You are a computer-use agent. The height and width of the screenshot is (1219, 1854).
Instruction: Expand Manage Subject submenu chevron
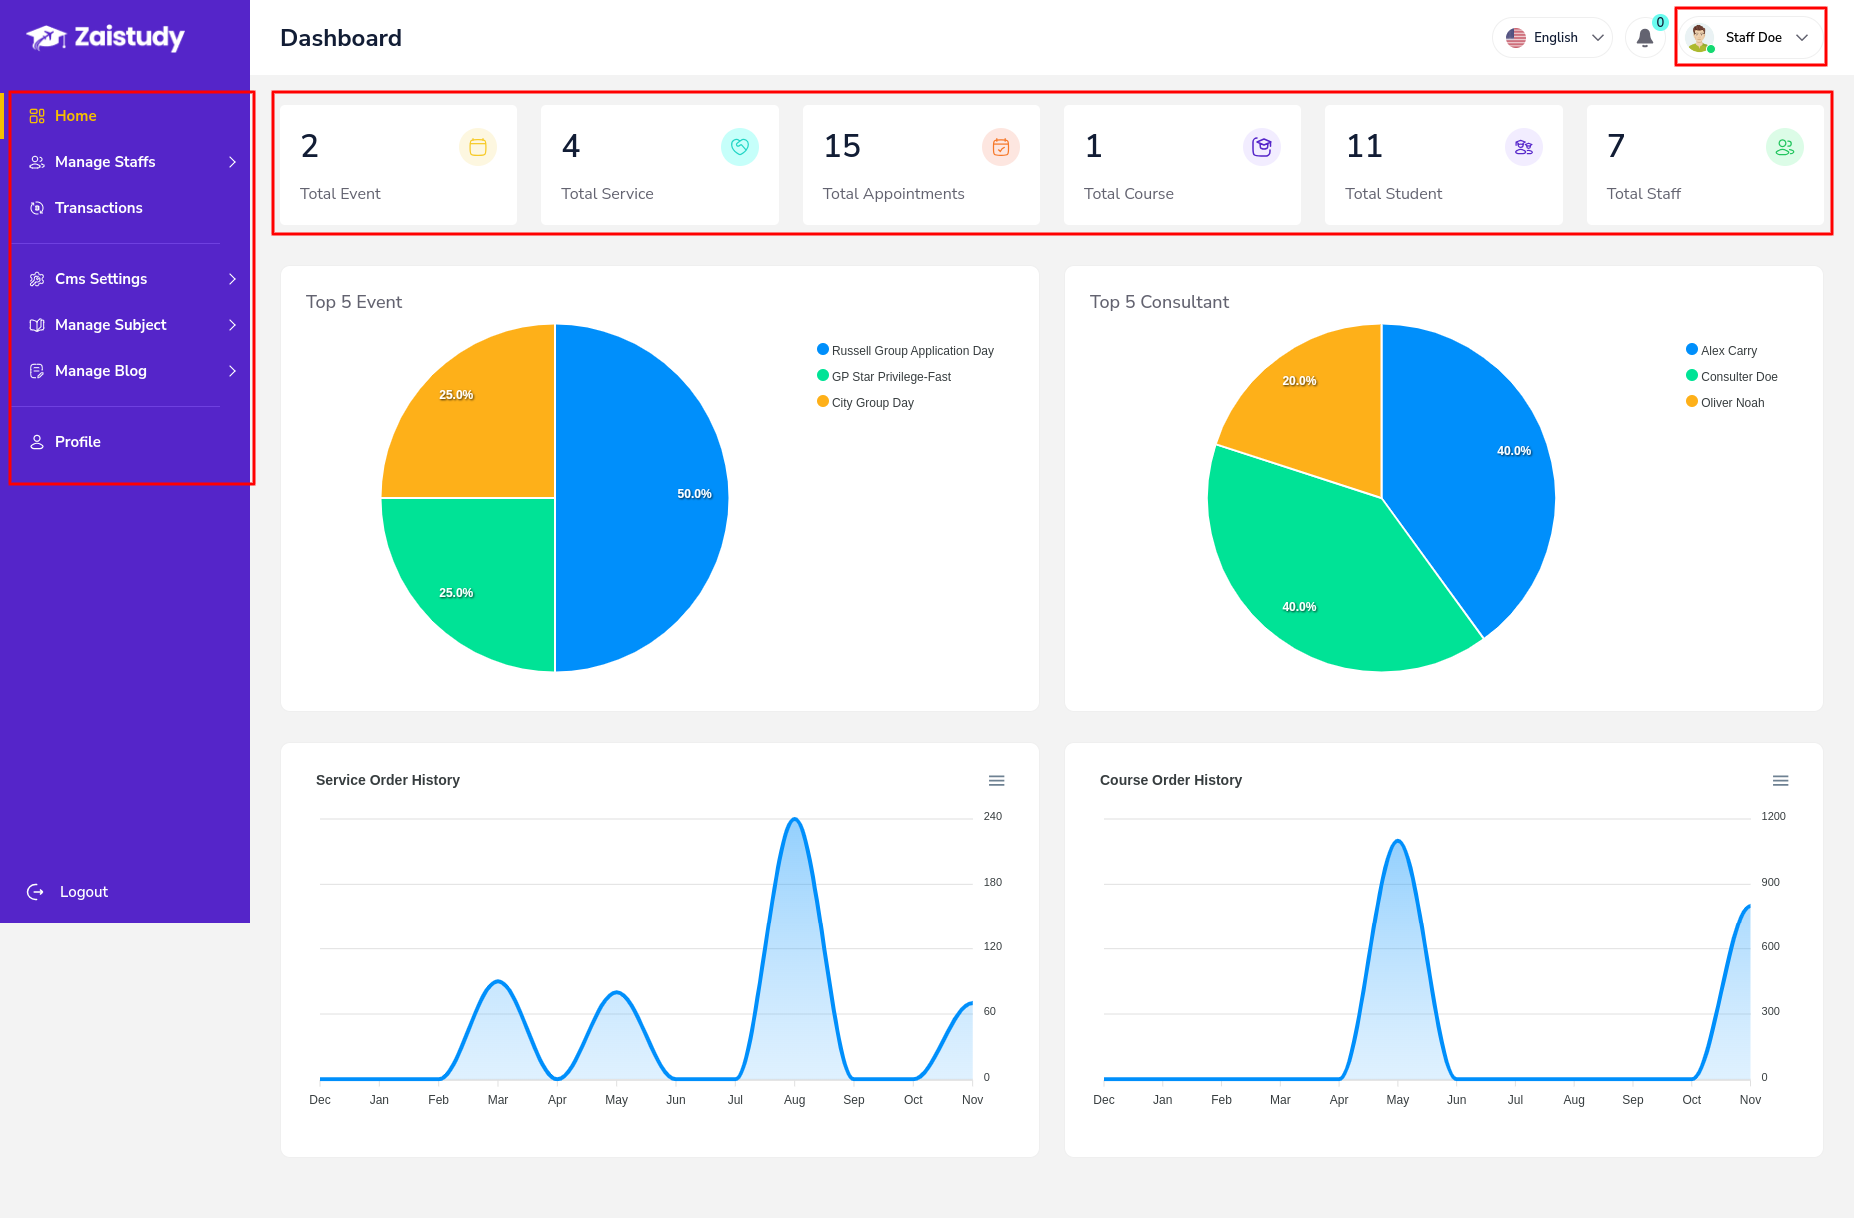coord(232,325)
